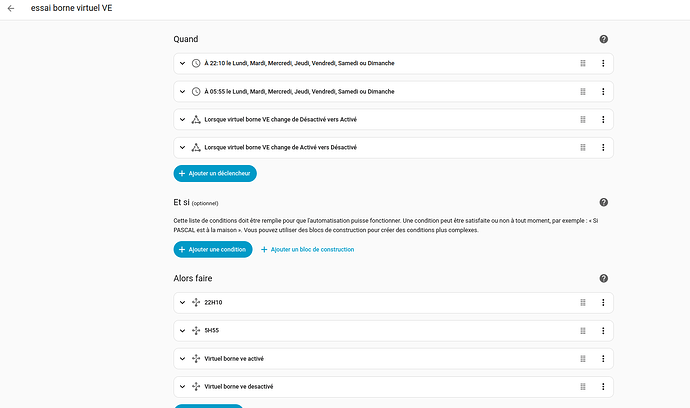Go back using the arrow icon
The width and height of the screenshot is (690, 408).
tap(11, 8)
